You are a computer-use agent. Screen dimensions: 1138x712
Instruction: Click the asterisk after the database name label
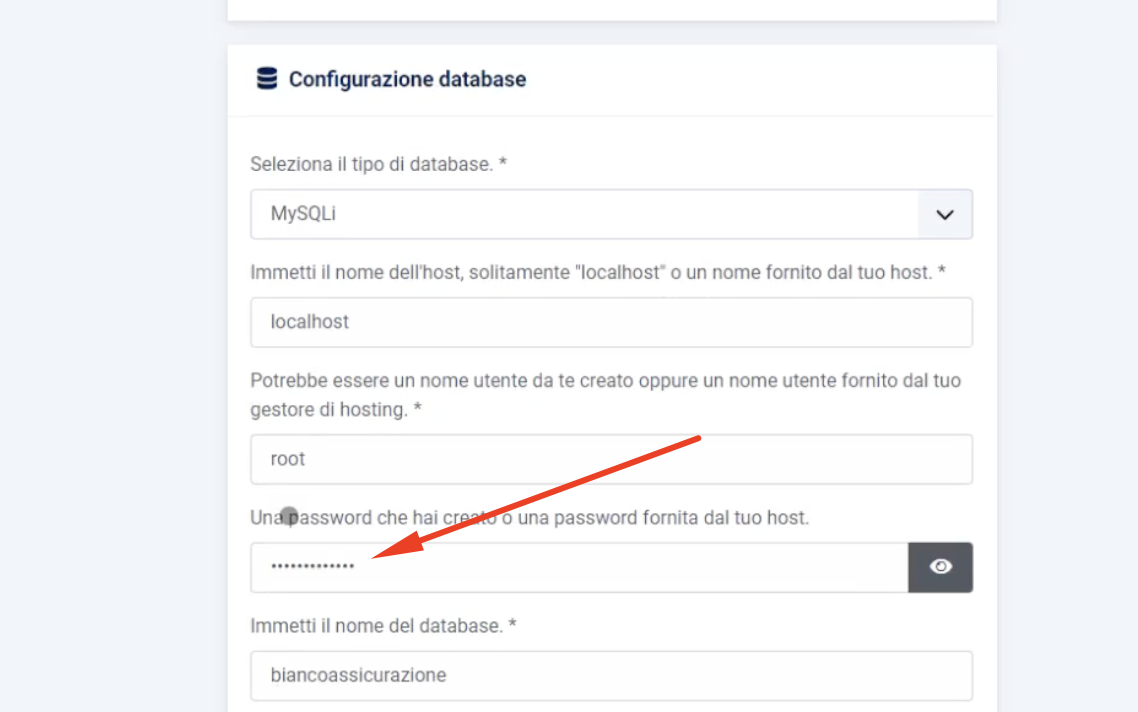pos(512,626)
